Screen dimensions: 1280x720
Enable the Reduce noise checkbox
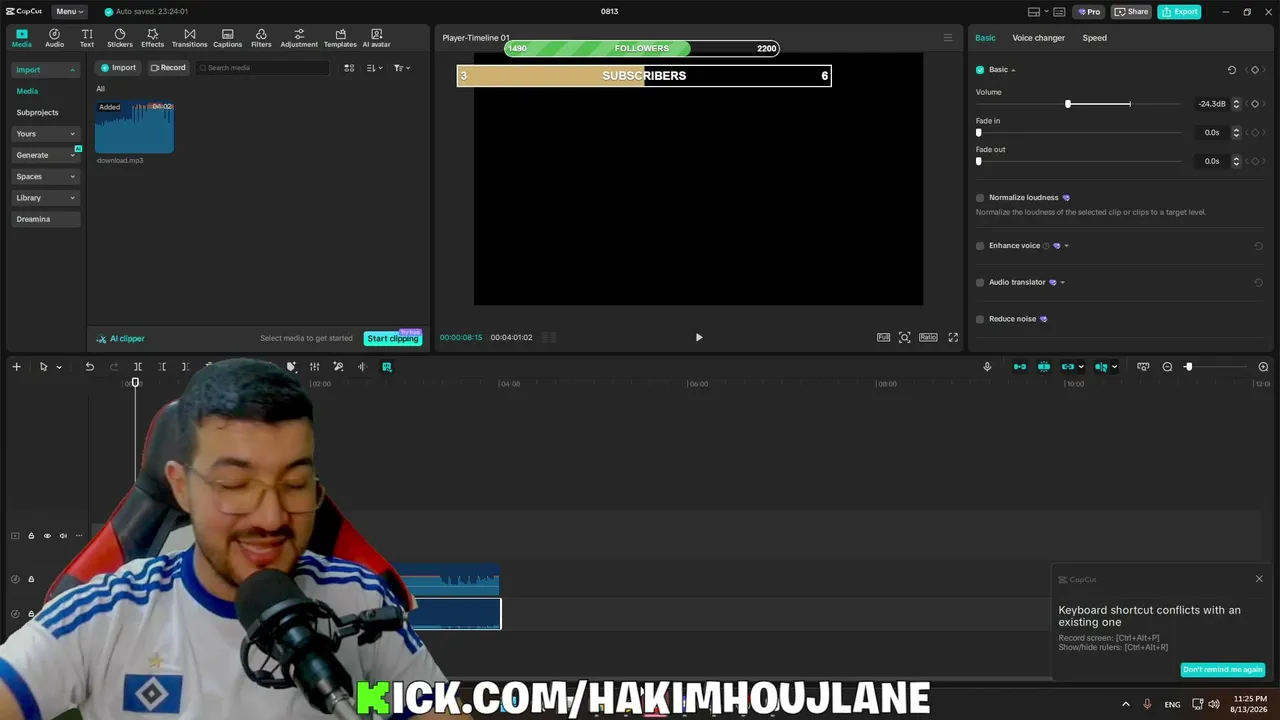pyautogui.click(x=980, y=319)
